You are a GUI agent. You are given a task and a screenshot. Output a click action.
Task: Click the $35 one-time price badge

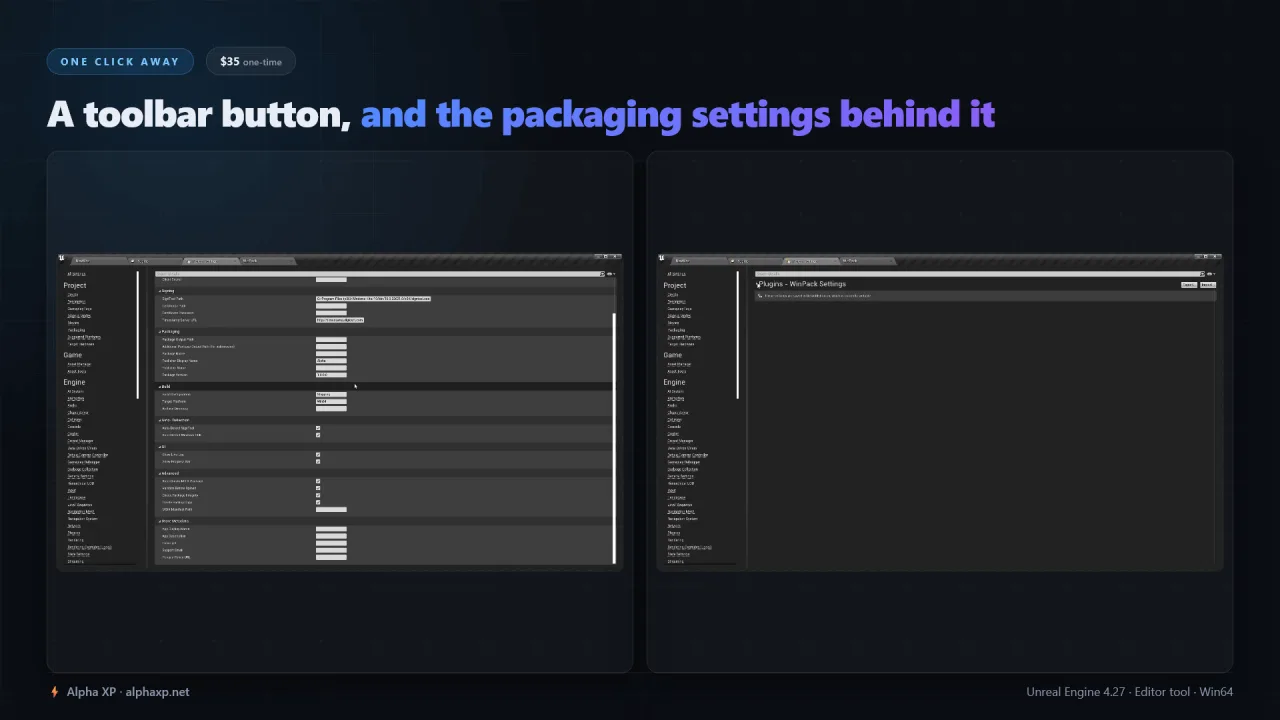click(251, 62)
